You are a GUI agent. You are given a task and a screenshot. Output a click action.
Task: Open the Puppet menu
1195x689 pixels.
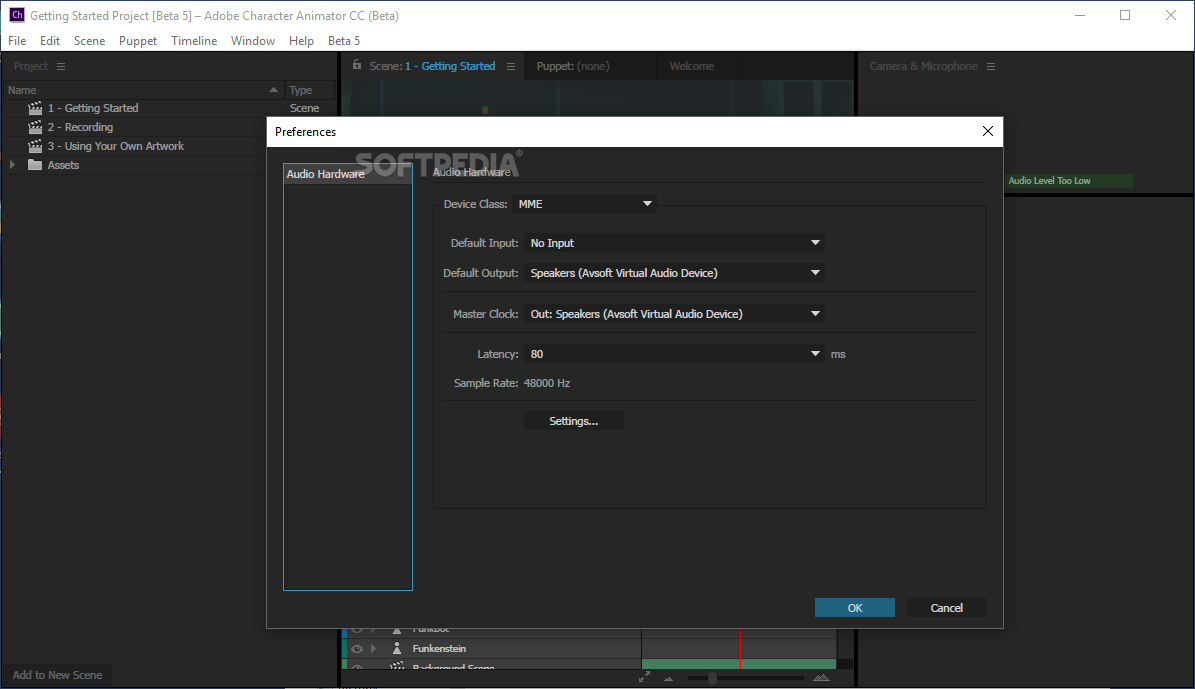(x=138, y=40)
